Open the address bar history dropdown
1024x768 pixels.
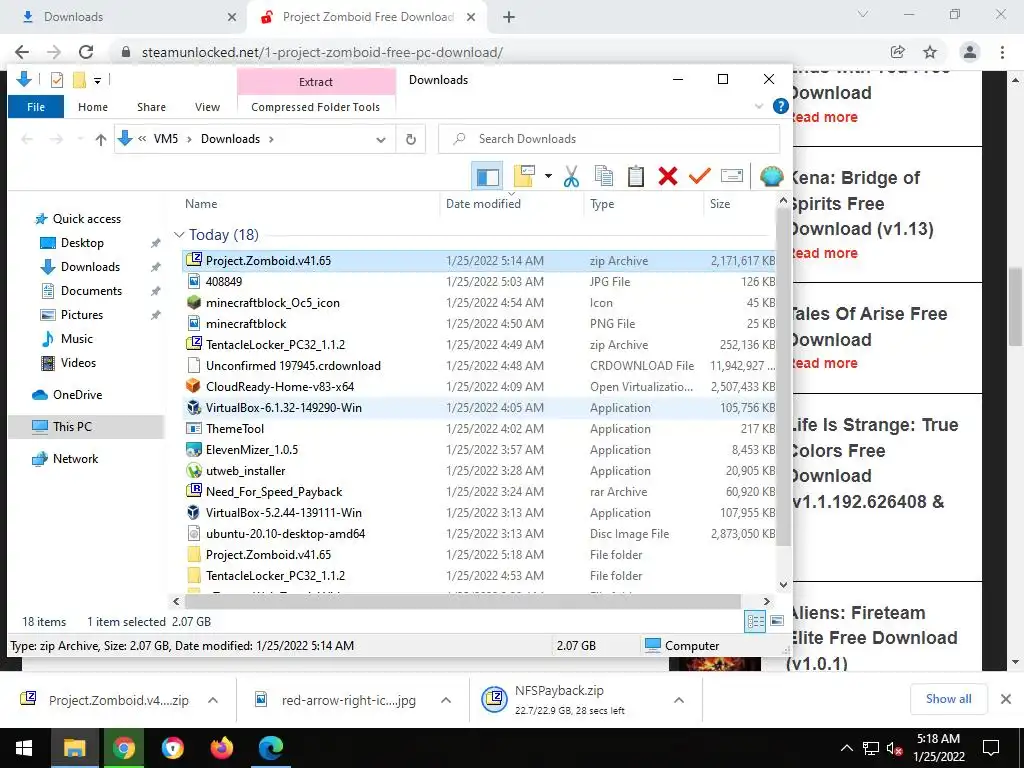tap(381, 139)
